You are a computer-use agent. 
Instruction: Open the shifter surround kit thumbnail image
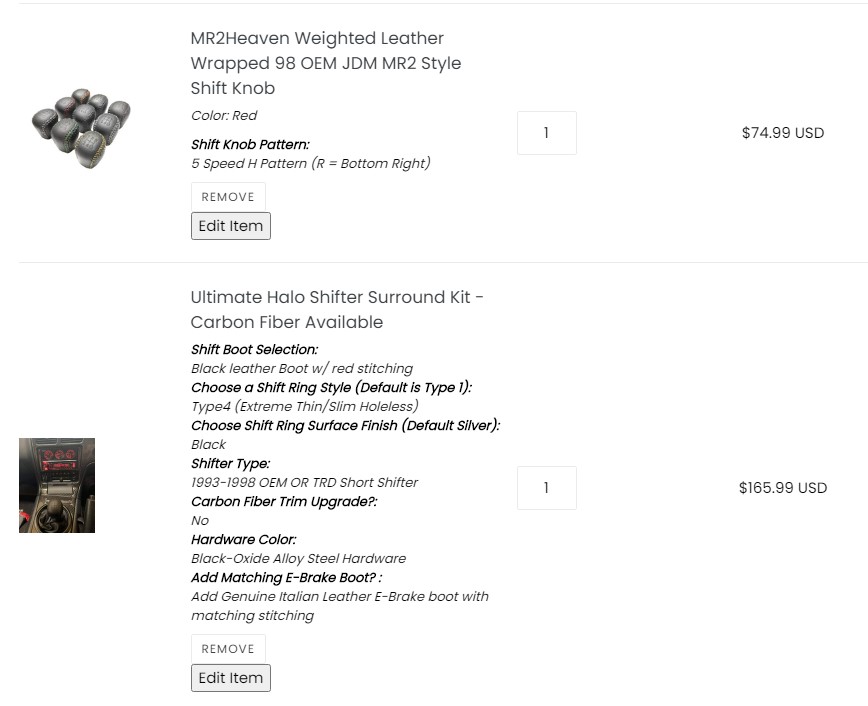pyautogui.click(x=57, y=485)
